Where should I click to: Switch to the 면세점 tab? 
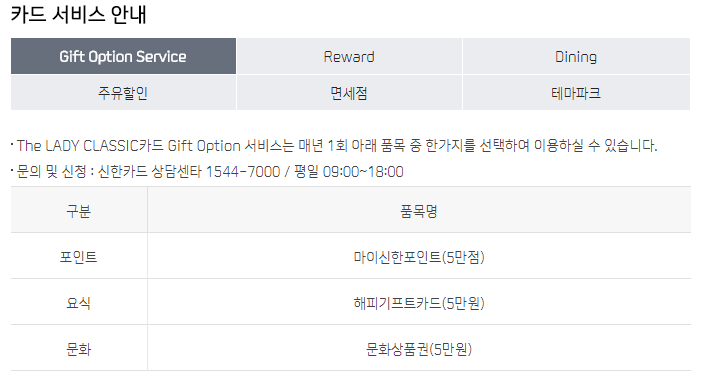349,93
